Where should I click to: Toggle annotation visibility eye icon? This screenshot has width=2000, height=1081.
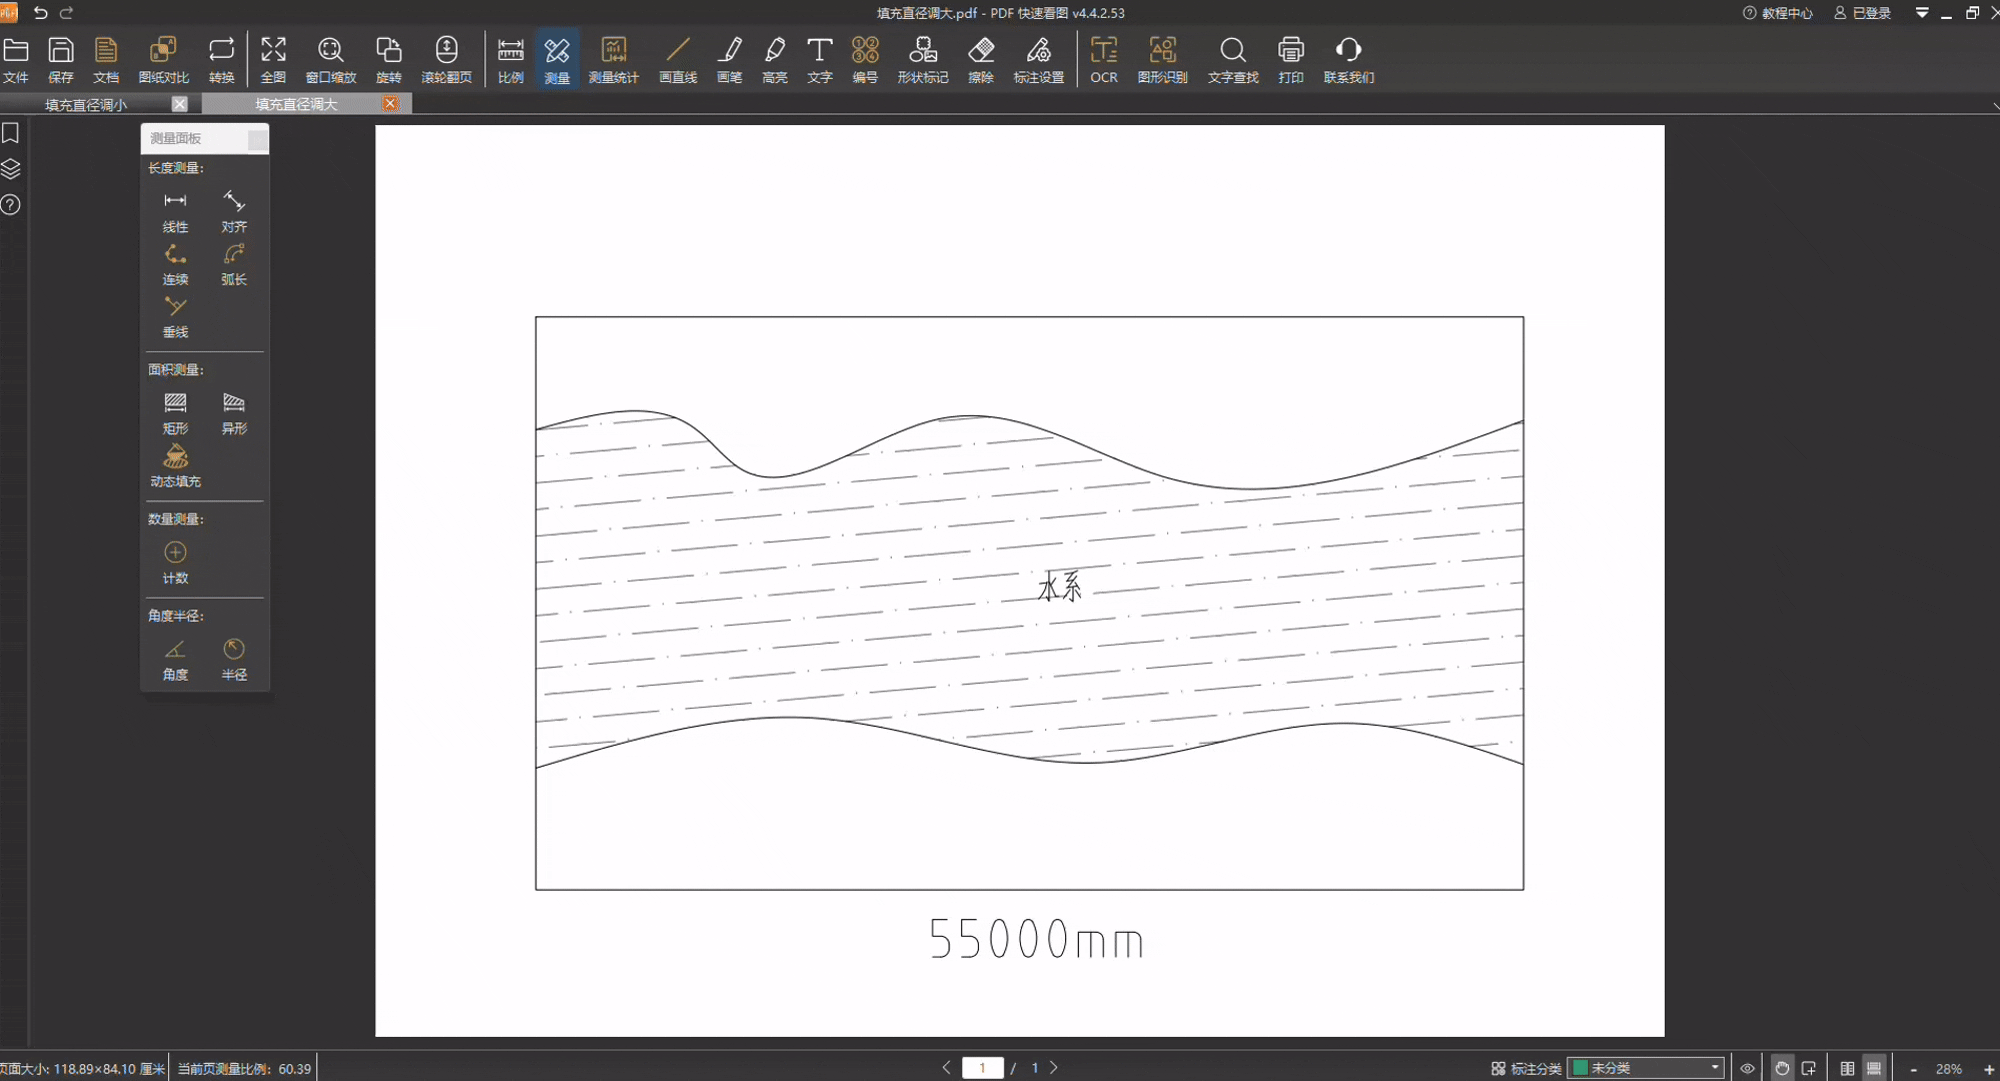[1747, 1068]
